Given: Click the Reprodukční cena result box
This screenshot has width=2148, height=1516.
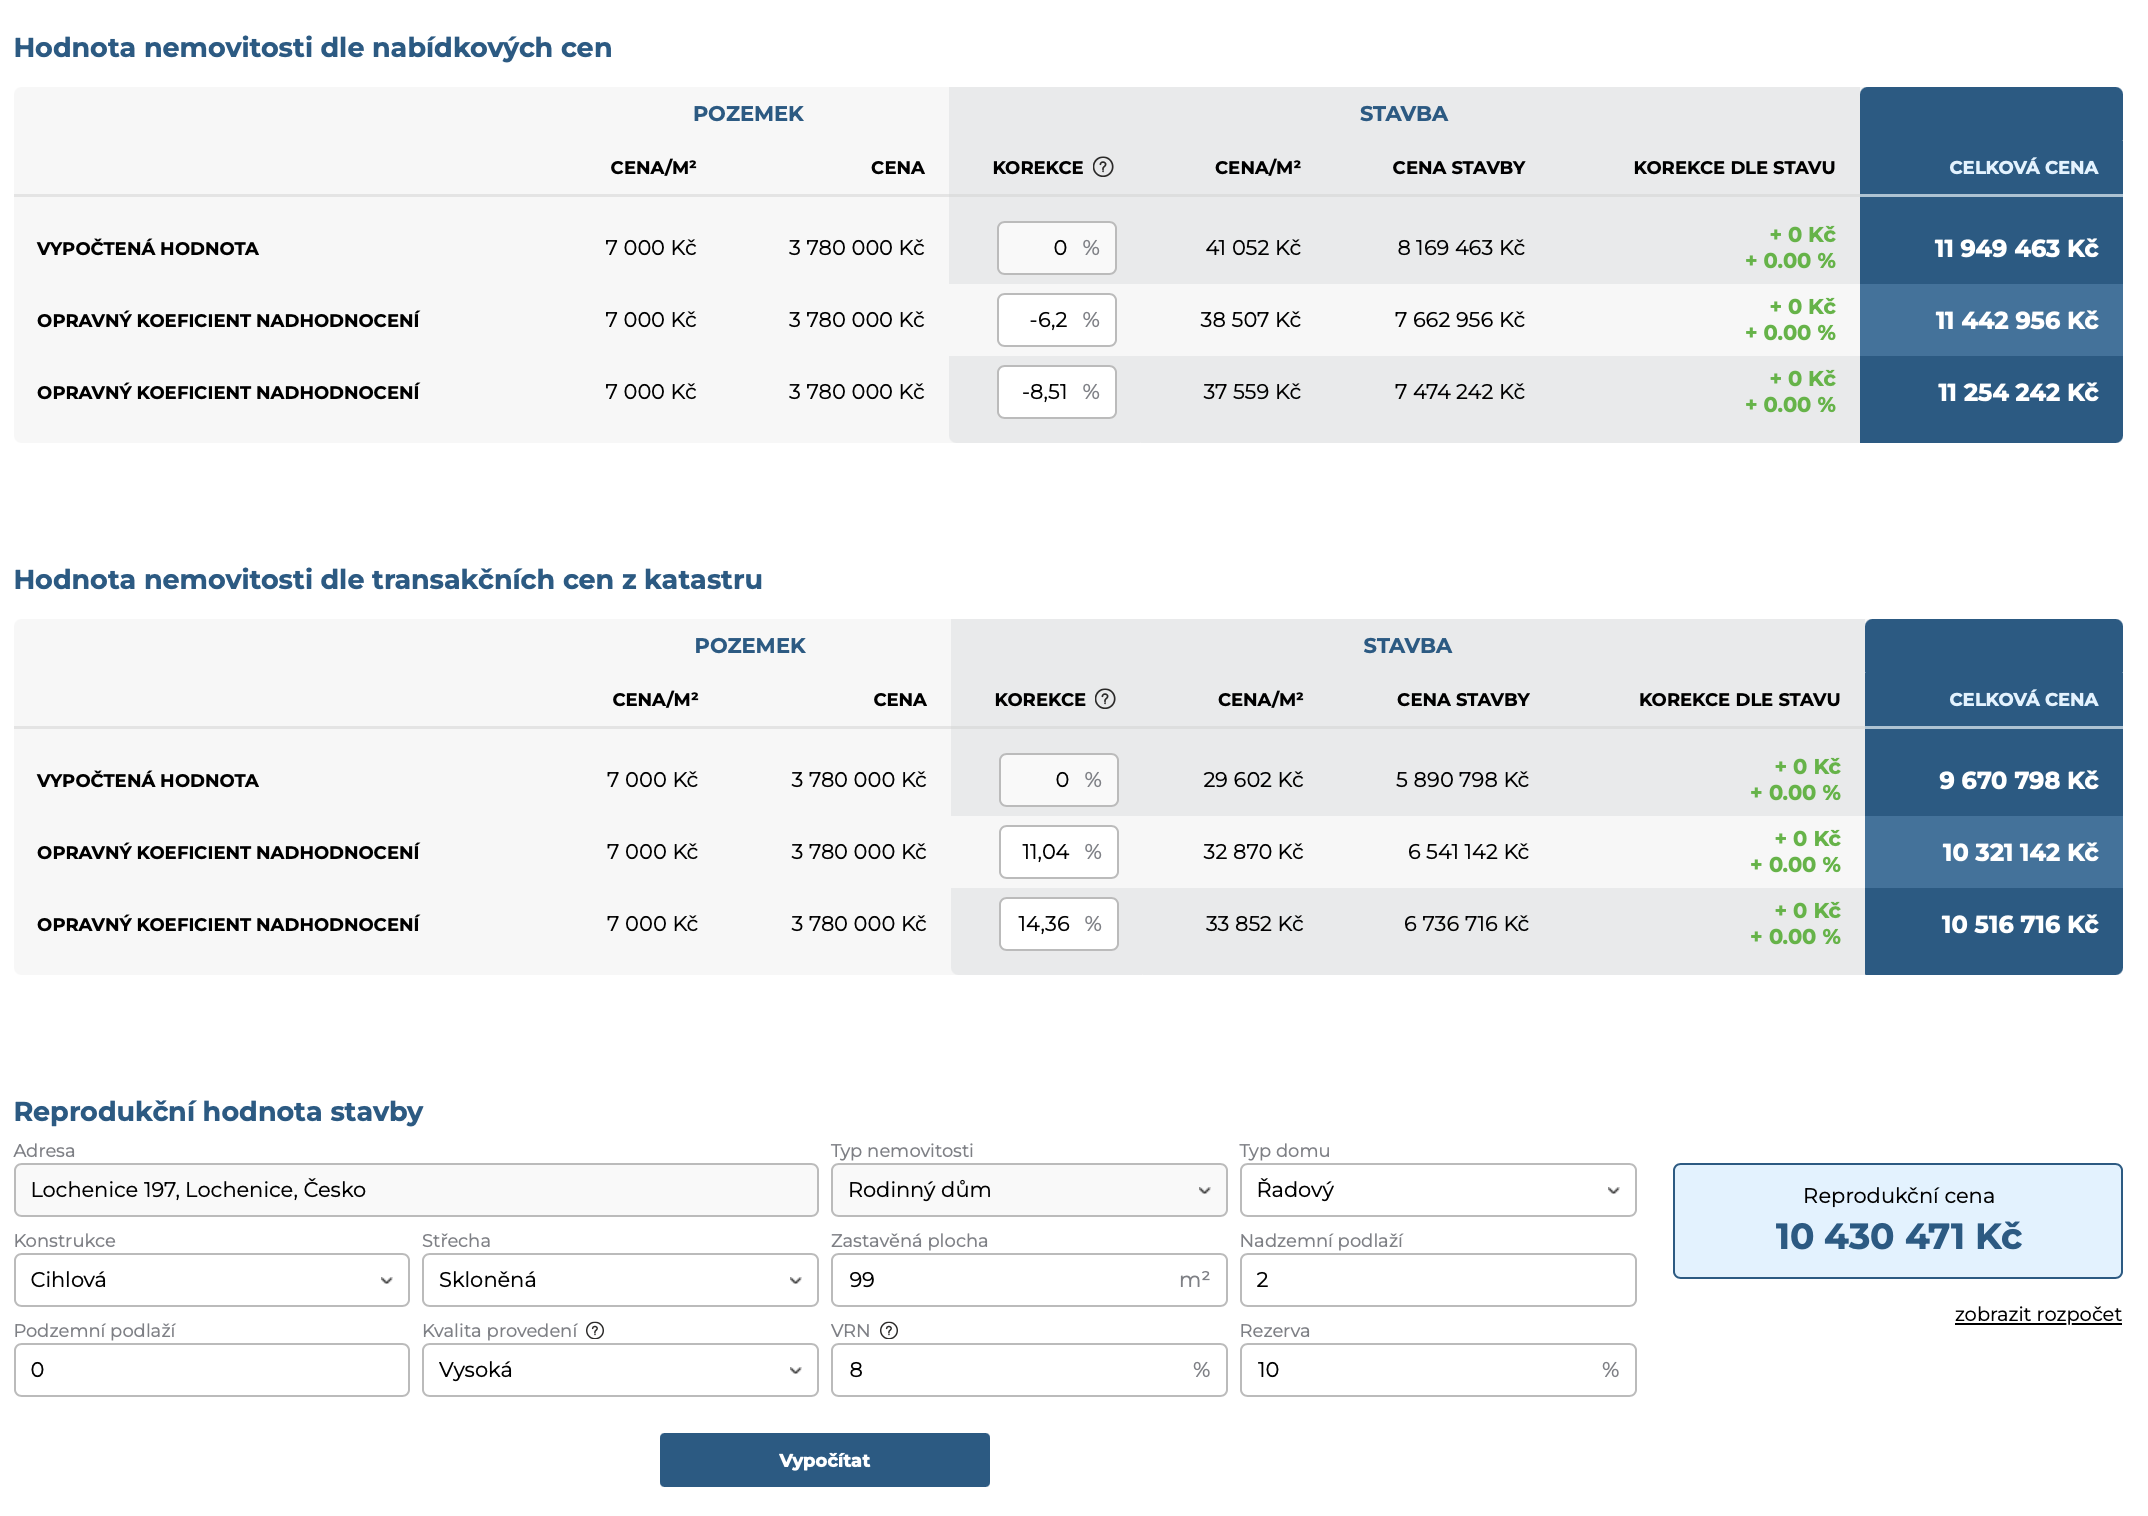Looking at the screenshot, I should pyautogui.click(x=1898, y=1221).
